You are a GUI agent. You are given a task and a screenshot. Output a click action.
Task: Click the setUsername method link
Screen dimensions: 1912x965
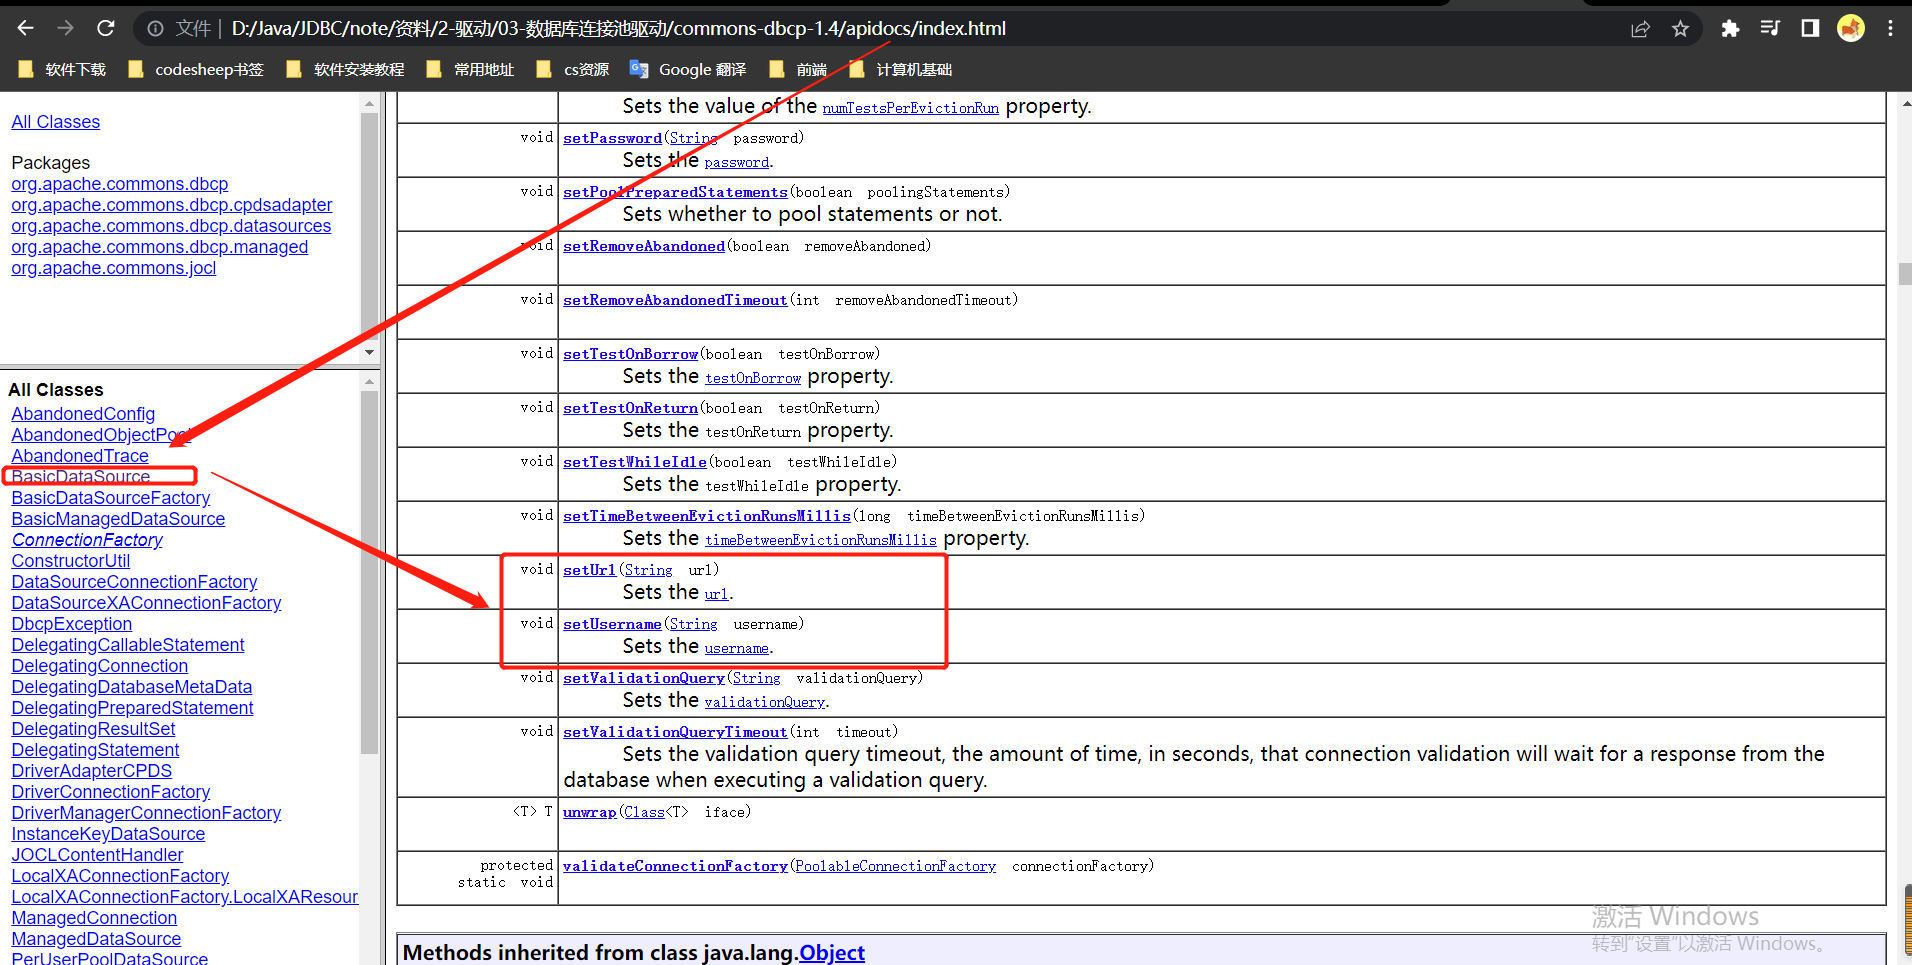tap(612, 624)
